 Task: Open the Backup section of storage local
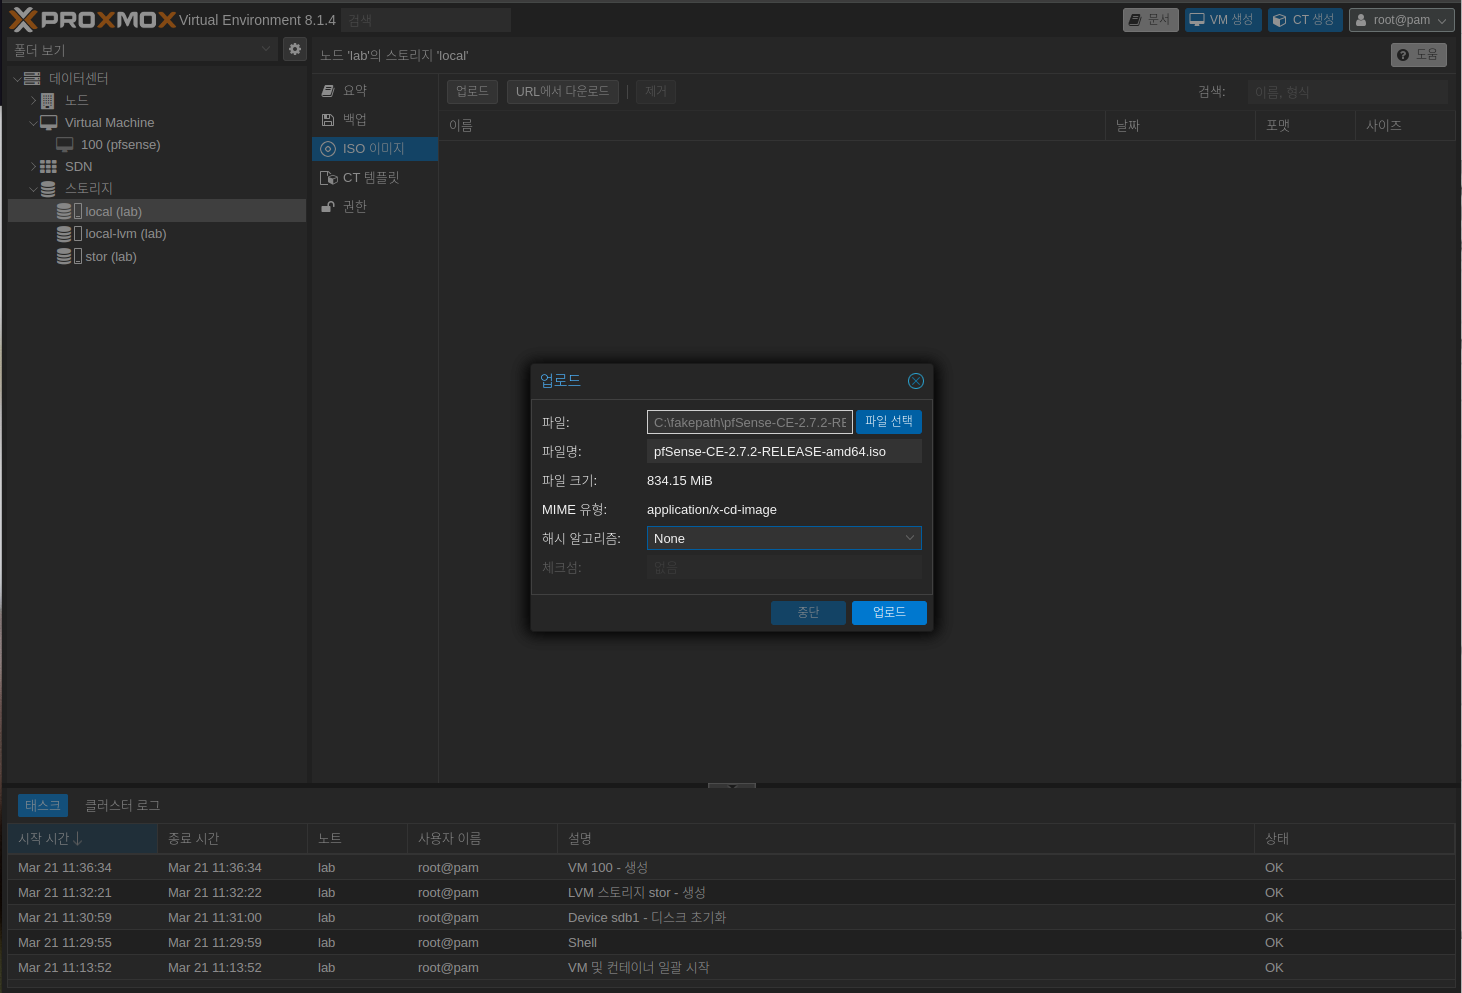tap(375, 119)
